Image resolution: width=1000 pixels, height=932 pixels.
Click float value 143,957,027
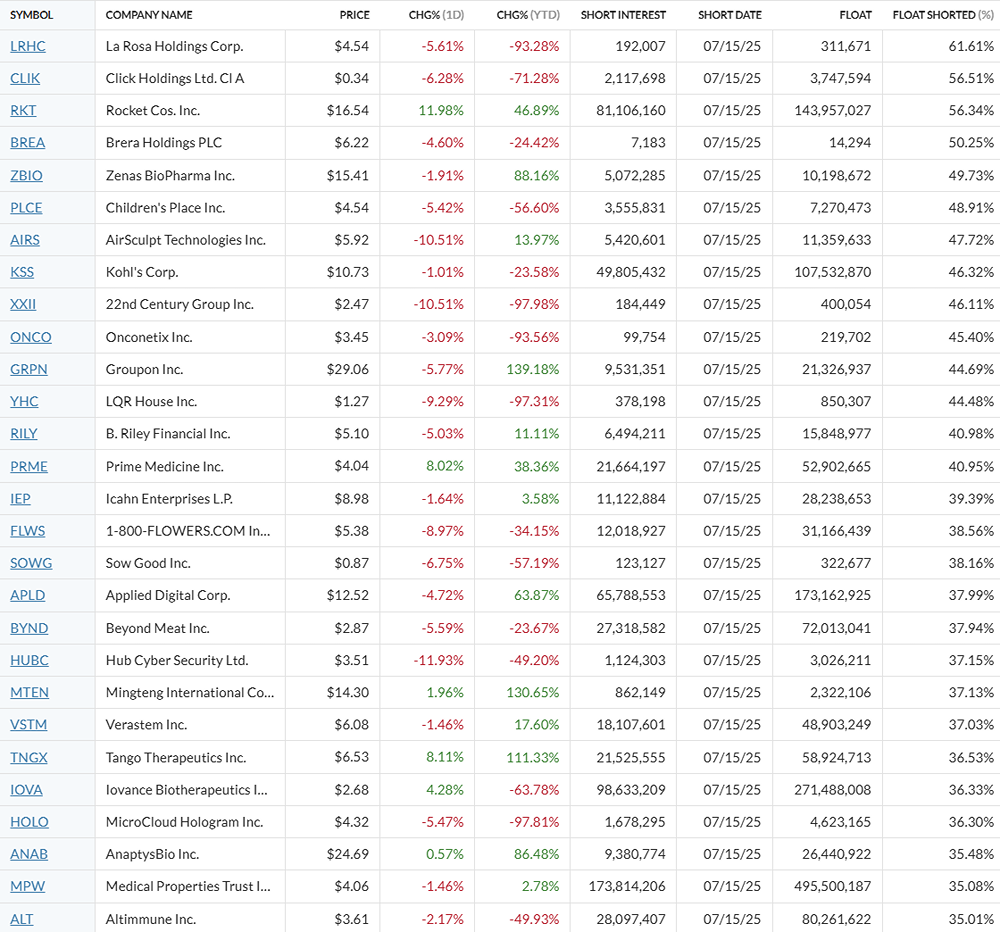(x=832, y=111)
